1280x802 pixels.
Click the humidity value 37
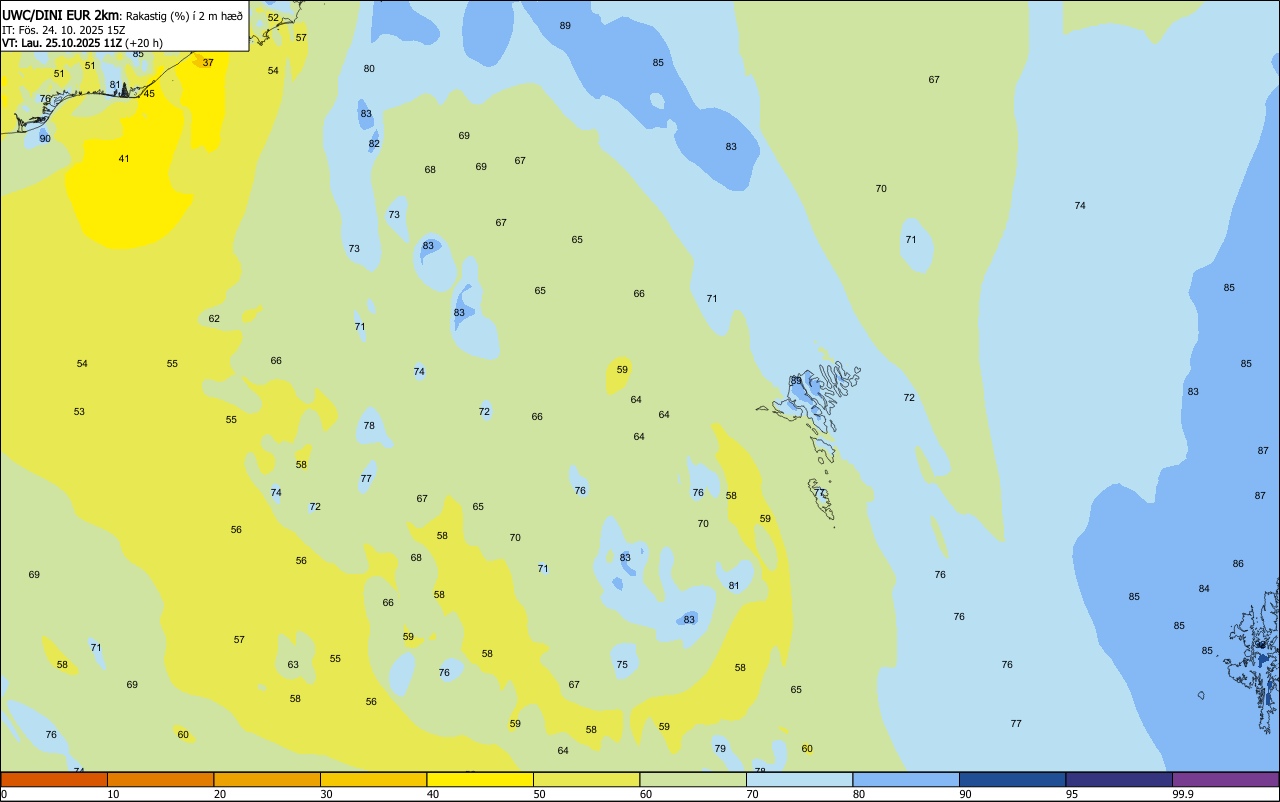point(208,62)
